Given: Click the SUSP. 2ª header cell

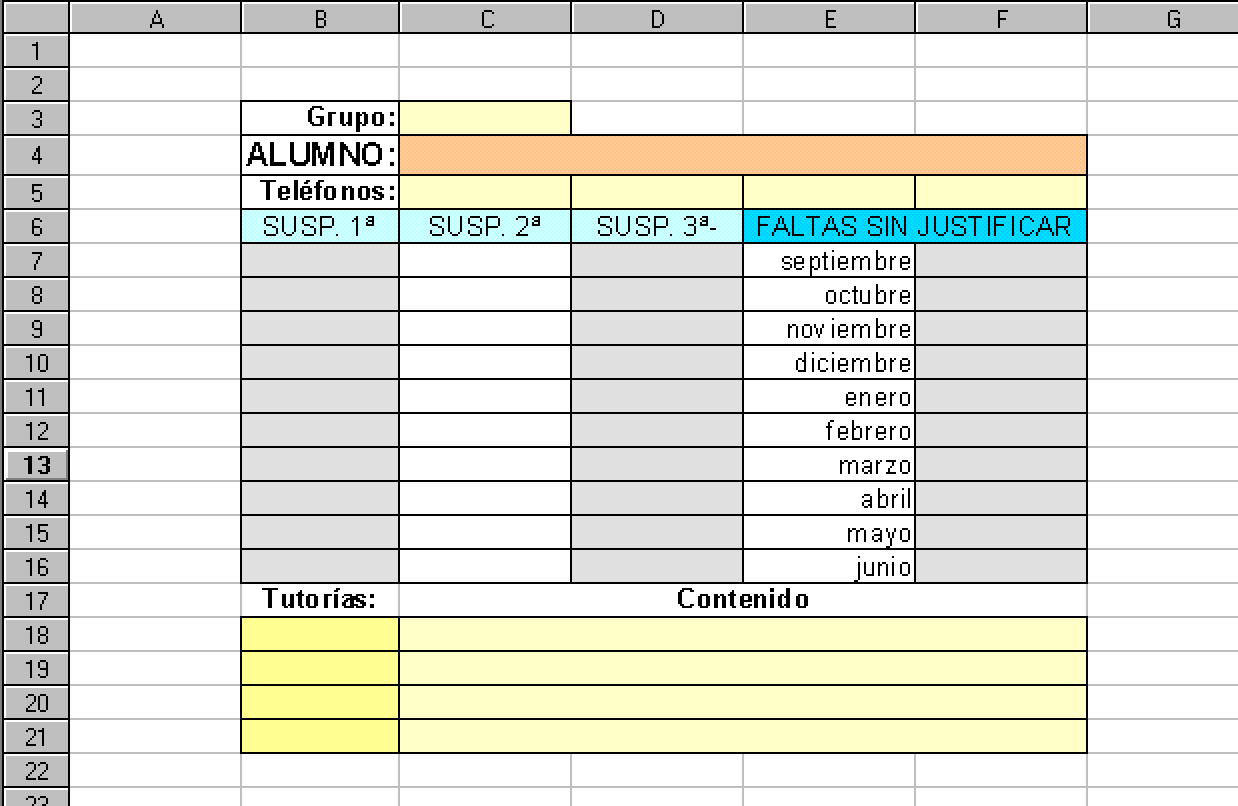Looking at the screenshot, I should tap(485, 227).
